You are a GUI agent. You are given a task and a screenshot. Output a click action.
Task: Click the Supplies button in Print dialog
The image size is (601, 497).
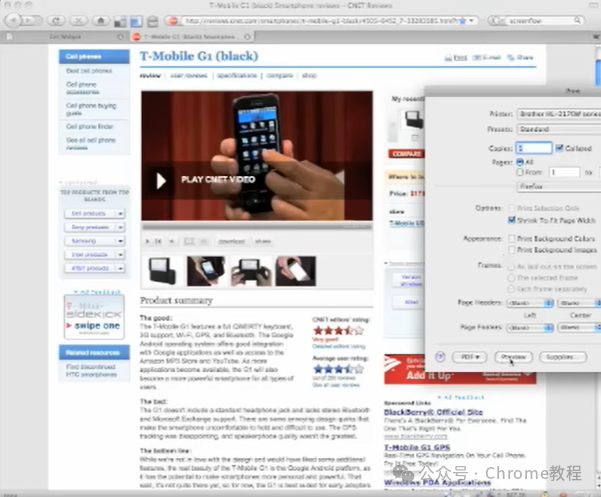click(x=563, y=357)
